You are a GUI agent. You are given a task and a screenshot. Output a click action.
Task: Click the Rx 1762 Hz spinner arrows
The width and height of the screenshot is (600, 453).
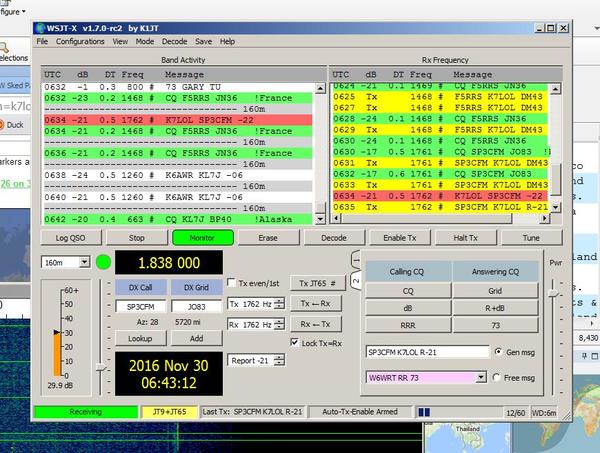[280, 324]
